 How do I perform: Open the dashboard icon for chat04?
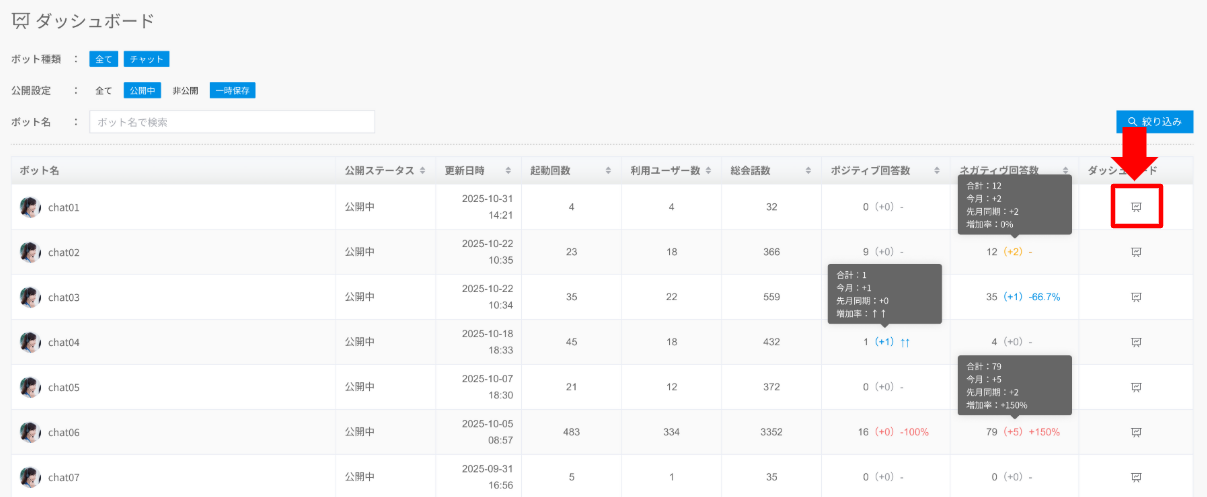(x=1136, y=342)
